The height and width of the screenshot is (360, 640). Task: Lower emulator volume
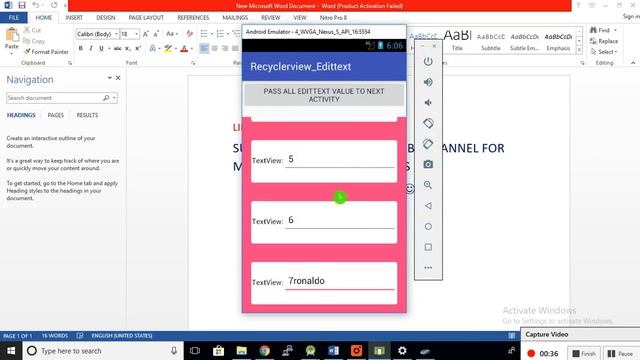pyautogui.click(x=428, y=102)
